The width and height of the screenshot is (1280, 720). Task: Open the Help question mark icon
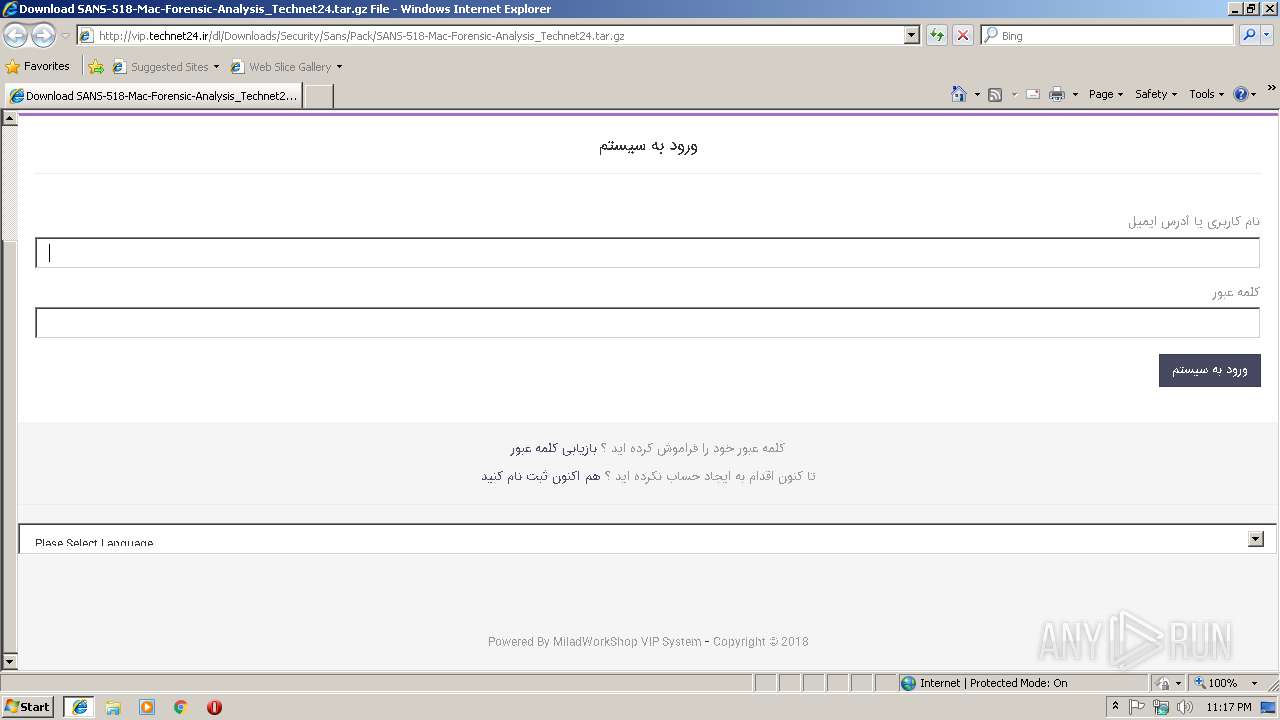tap(1241, 94)
